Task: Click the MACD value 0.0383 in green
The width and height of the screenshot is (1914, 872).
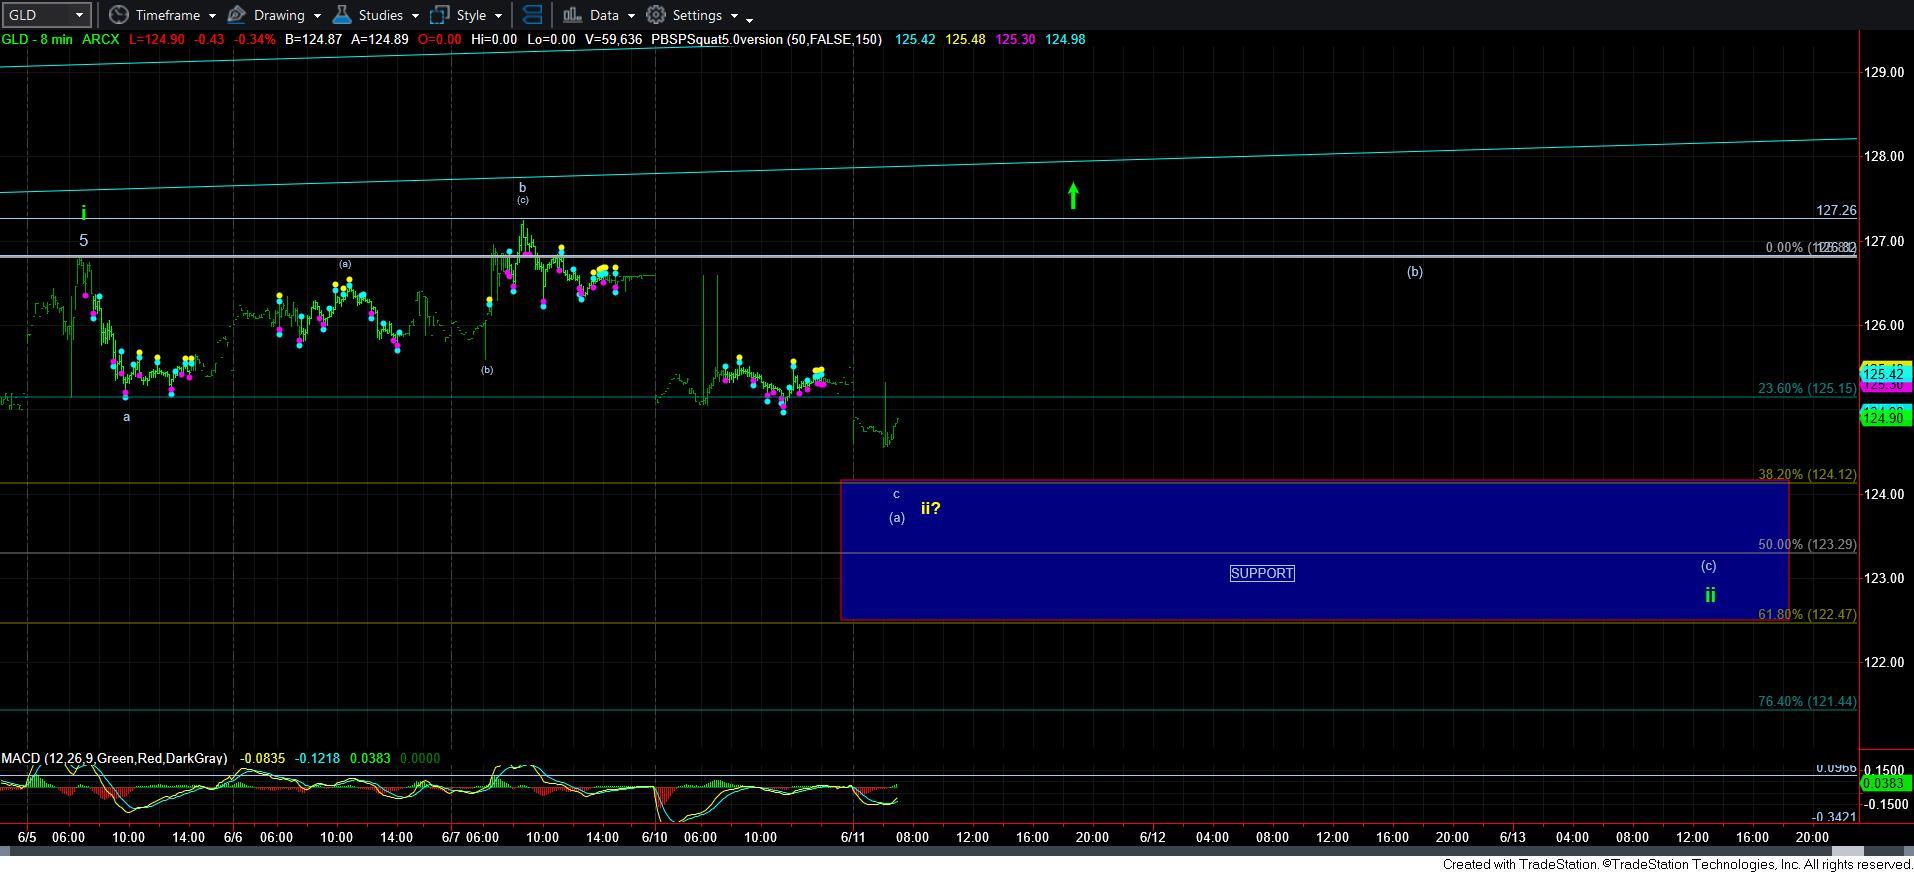Action: coord(370,758)
